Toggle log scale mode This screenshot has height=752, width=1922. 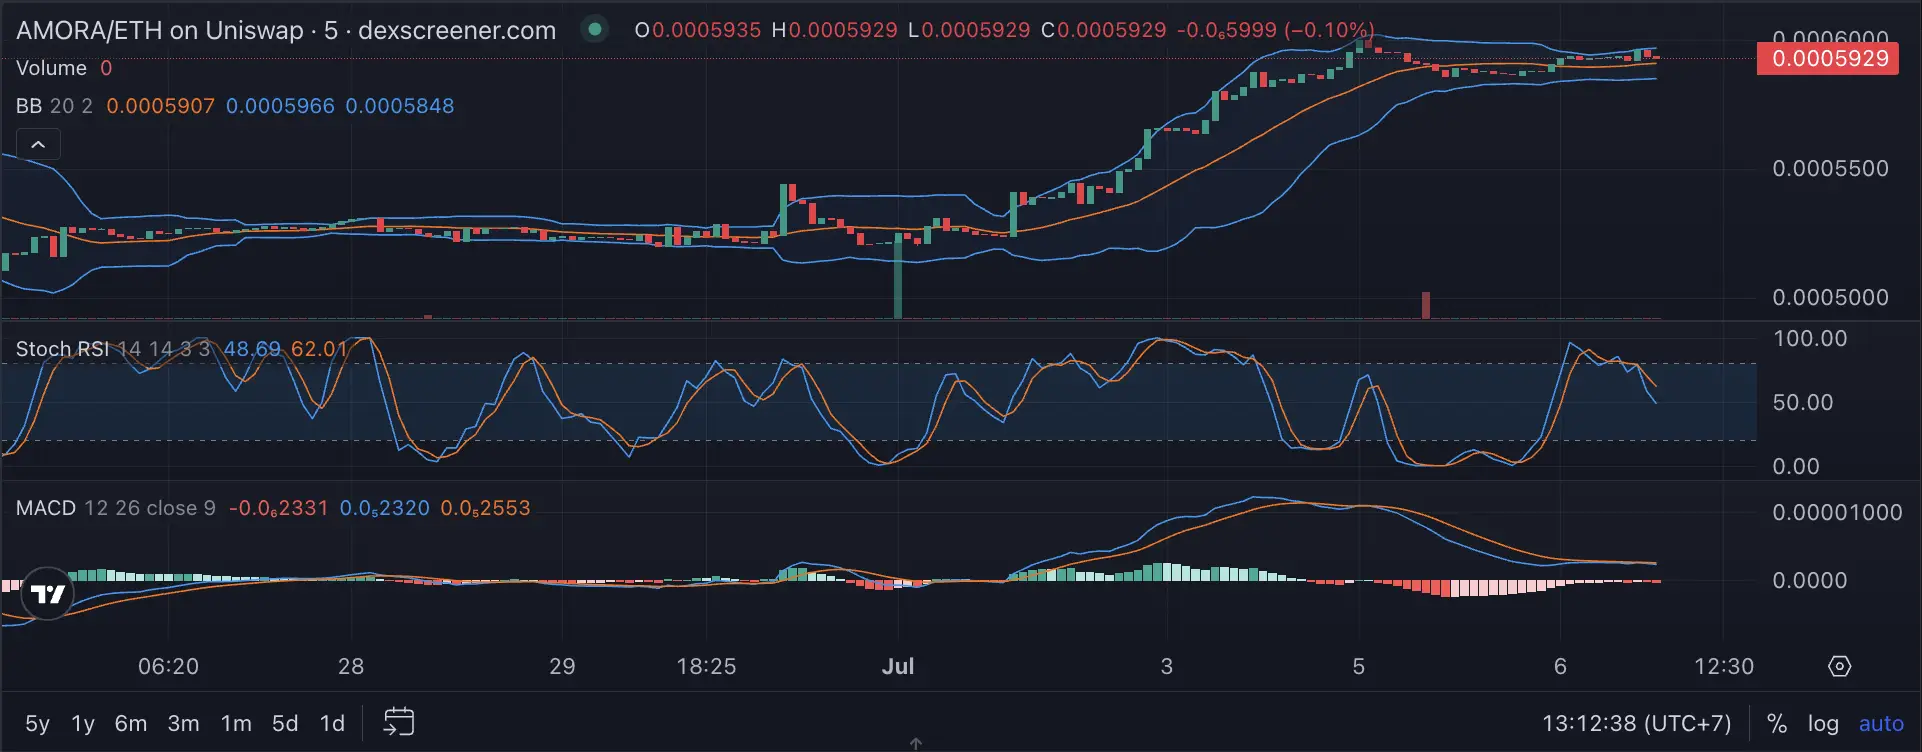(x=1823, y=723)
